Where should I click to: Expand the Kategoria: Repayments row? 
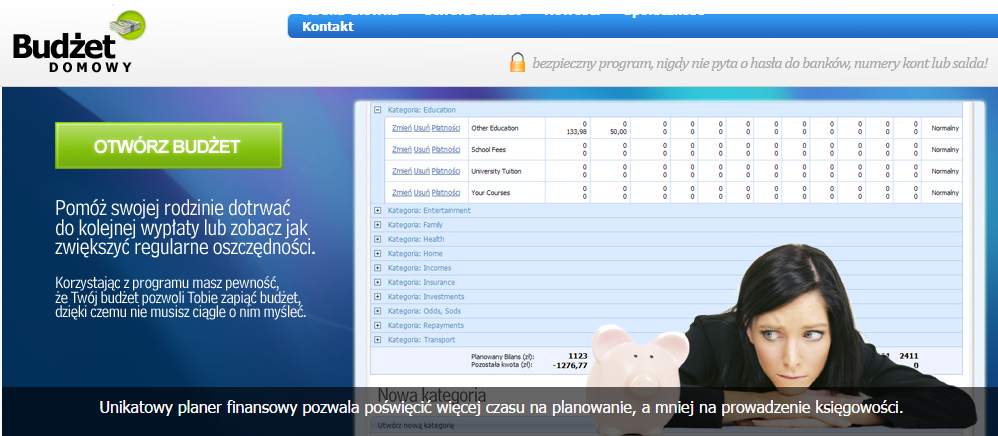pyautogui.click(x=377, y=325)
